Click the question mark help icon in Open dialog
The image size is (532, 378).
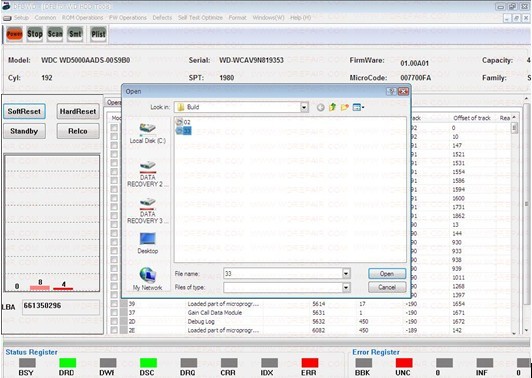point(392,91)
